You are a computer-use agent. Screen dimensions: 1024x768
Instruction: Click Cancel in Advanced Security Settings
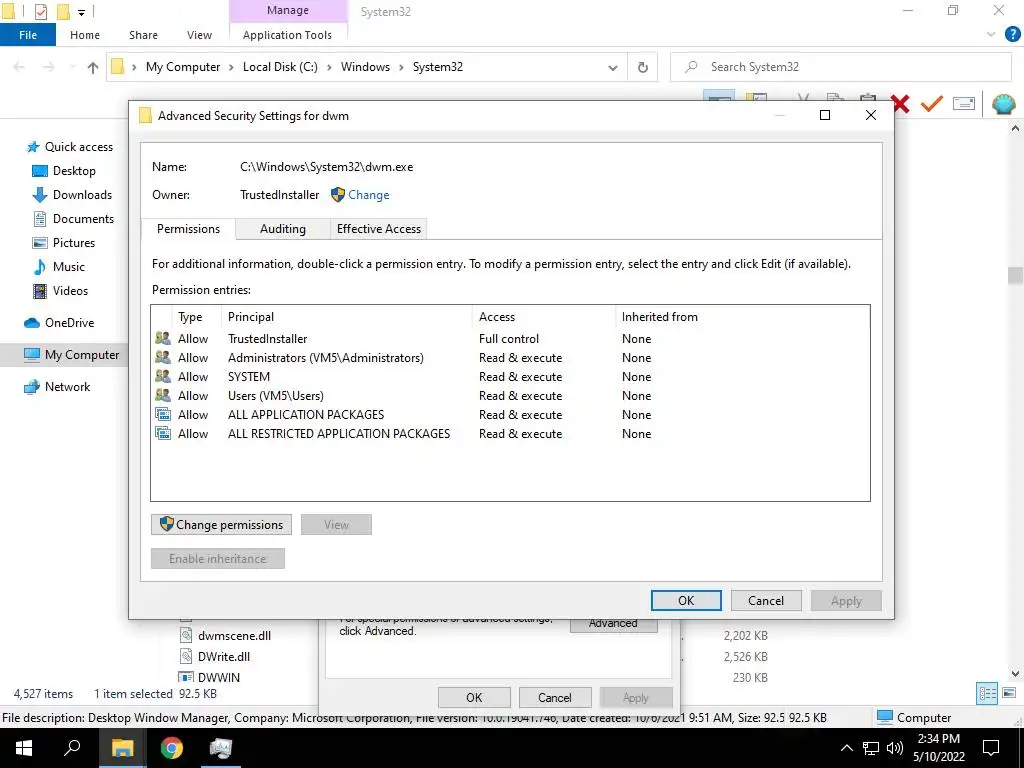pyautogui.click(x=766, y=600)
